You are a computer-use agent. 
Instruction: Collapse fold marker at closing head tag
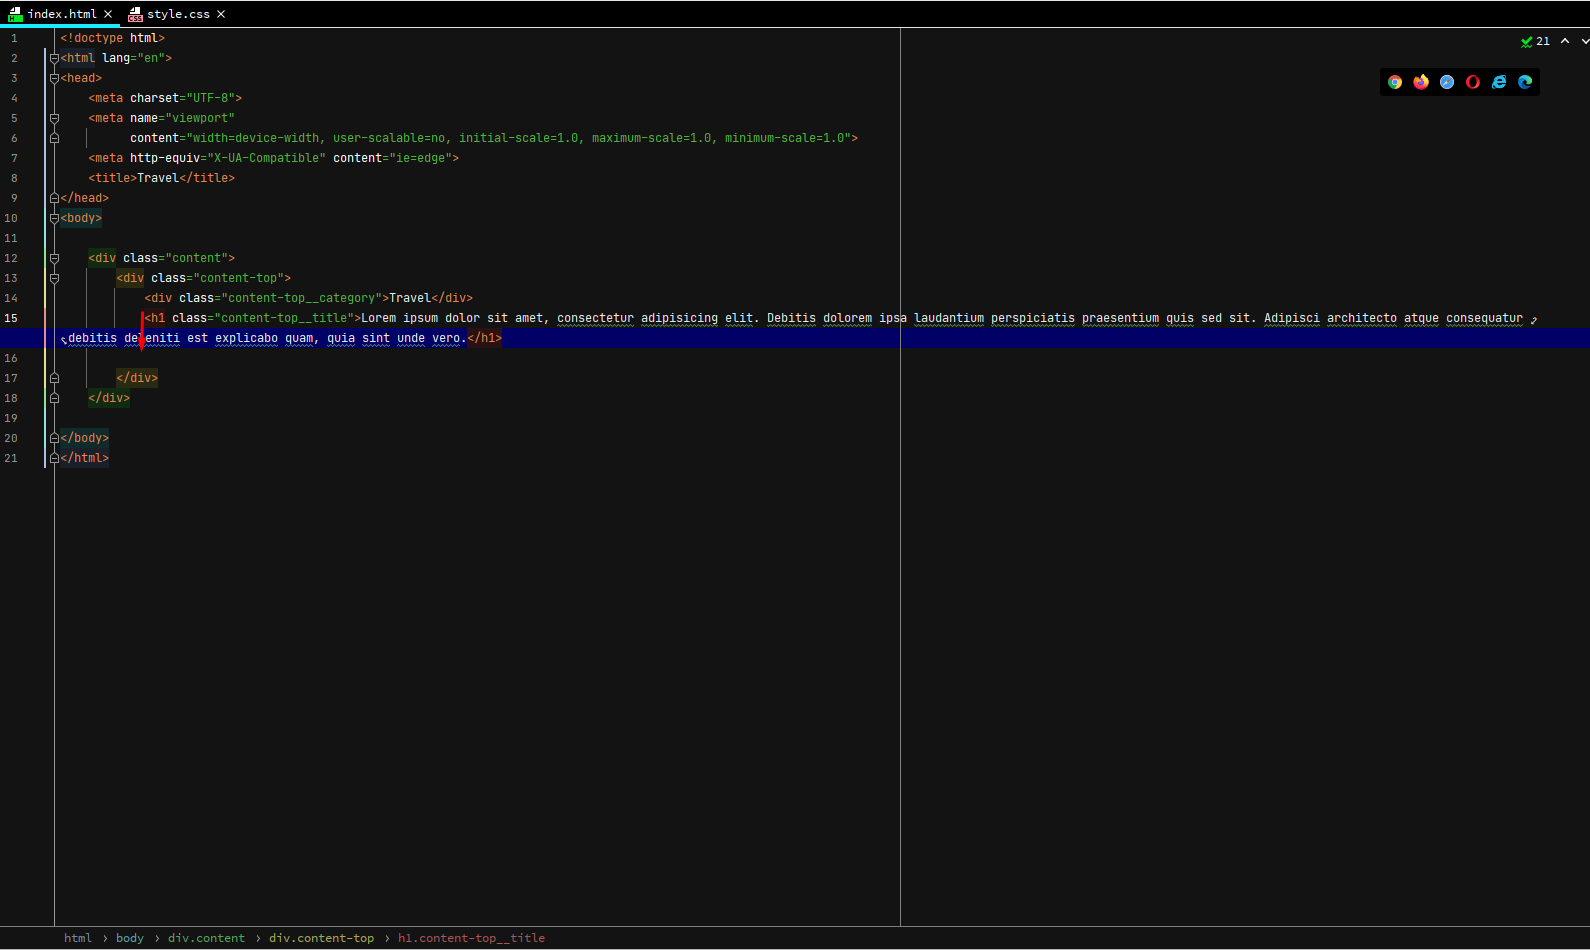[54, 198]
